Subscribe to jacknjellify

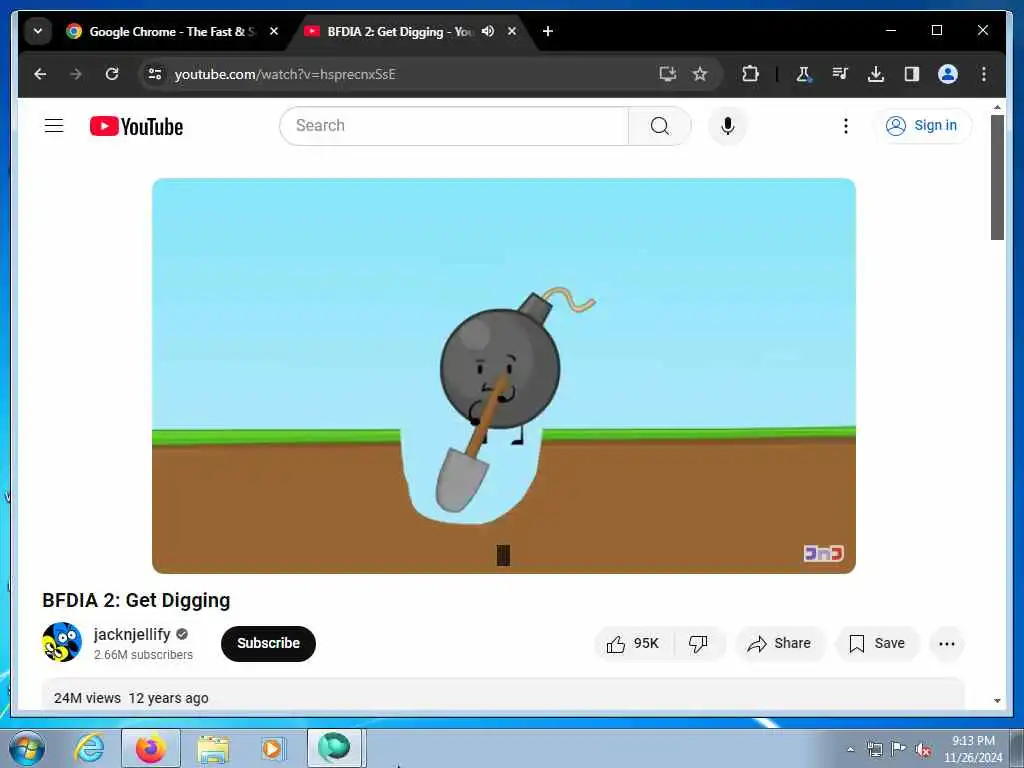[268, 643]
